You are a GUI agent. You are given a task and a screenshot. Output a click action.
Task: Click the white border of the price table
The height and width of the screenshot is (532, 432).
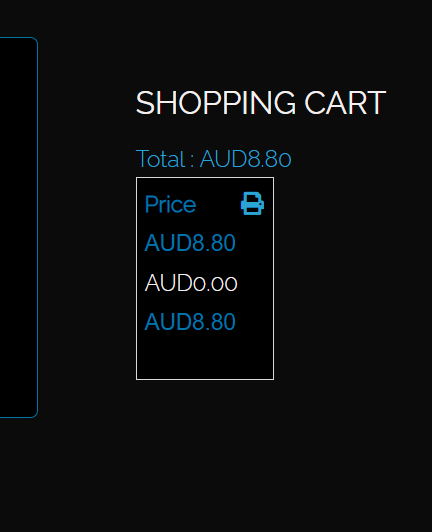136,278
